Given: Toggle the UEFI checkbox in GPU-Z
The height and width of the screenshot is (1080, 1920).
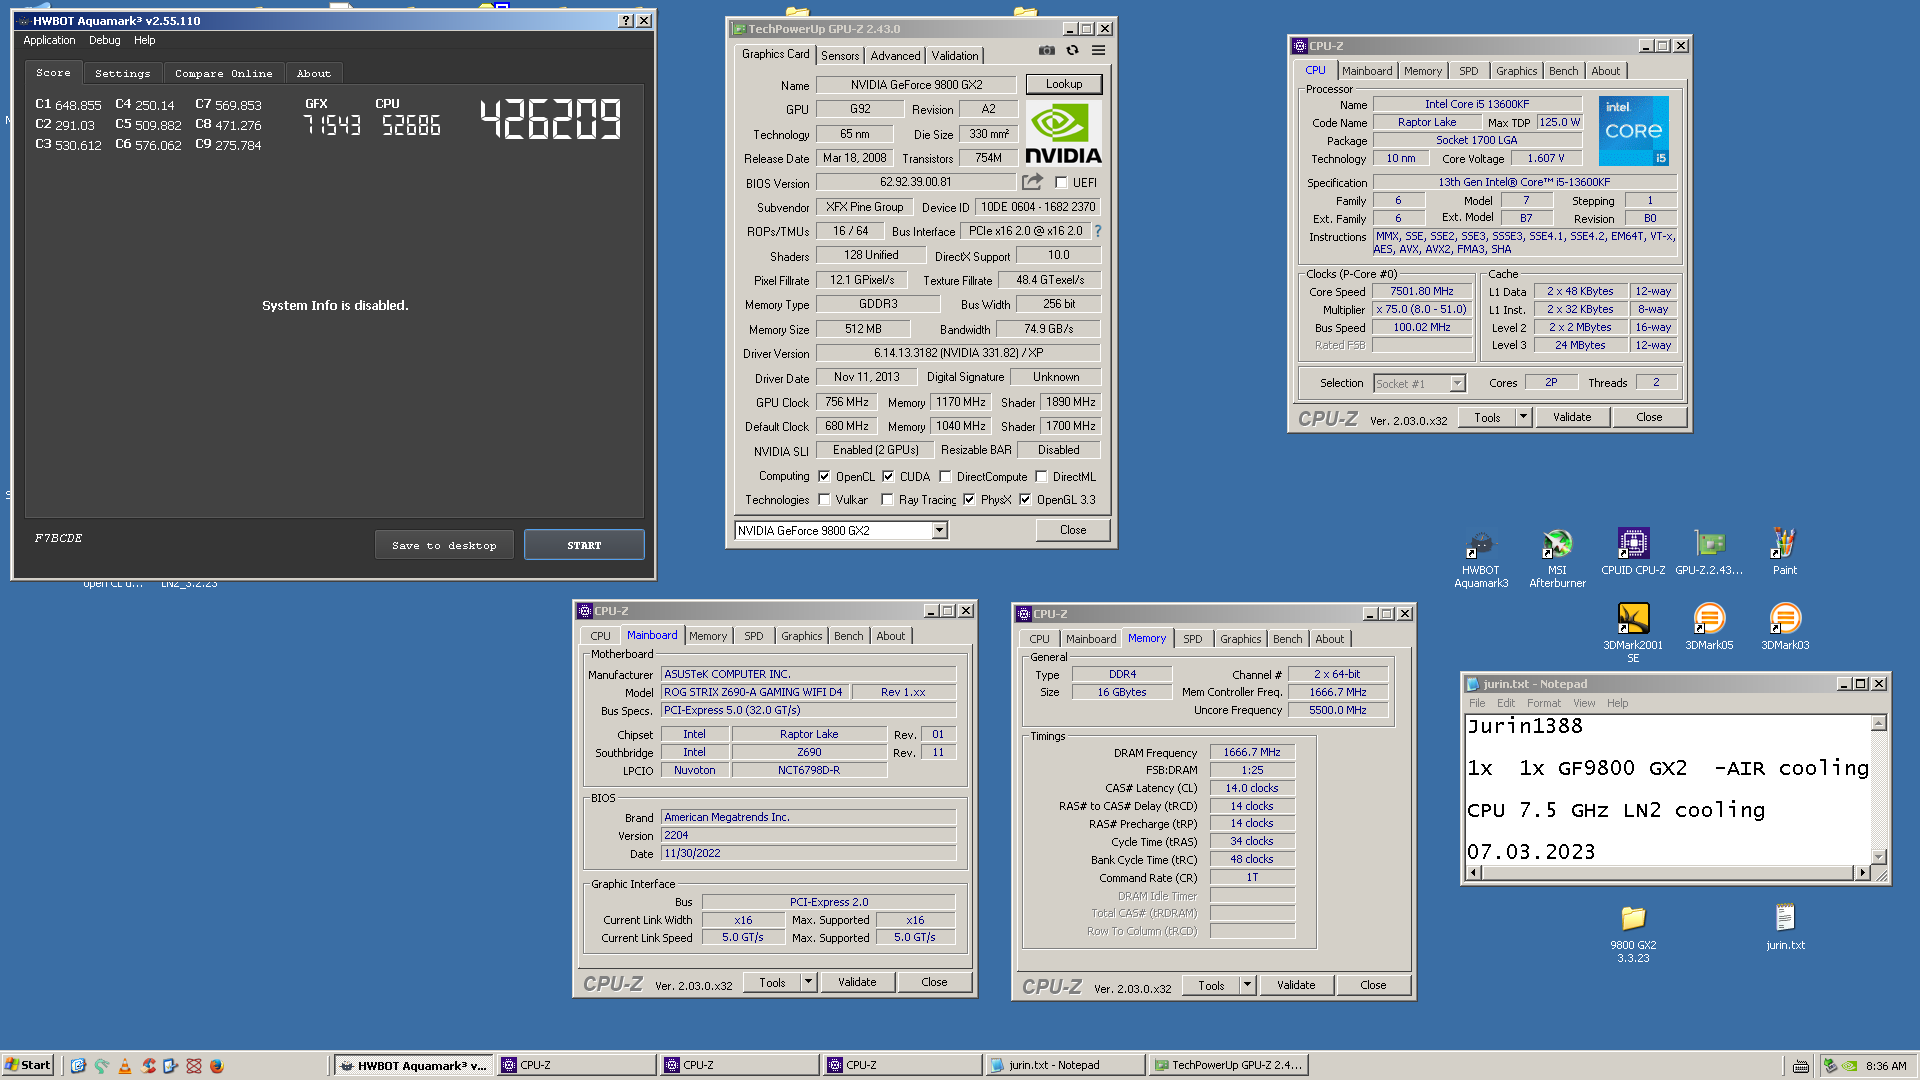Looking at the screenshot, I should (x=1061, y=183).
